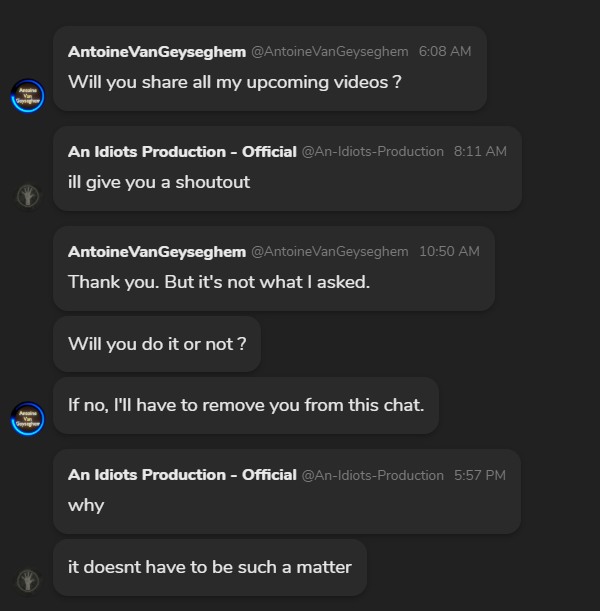Select 'Thank you. But it's not what I asked.' message
This screenshot has width=600, height=611.
[x=274, y=268]
